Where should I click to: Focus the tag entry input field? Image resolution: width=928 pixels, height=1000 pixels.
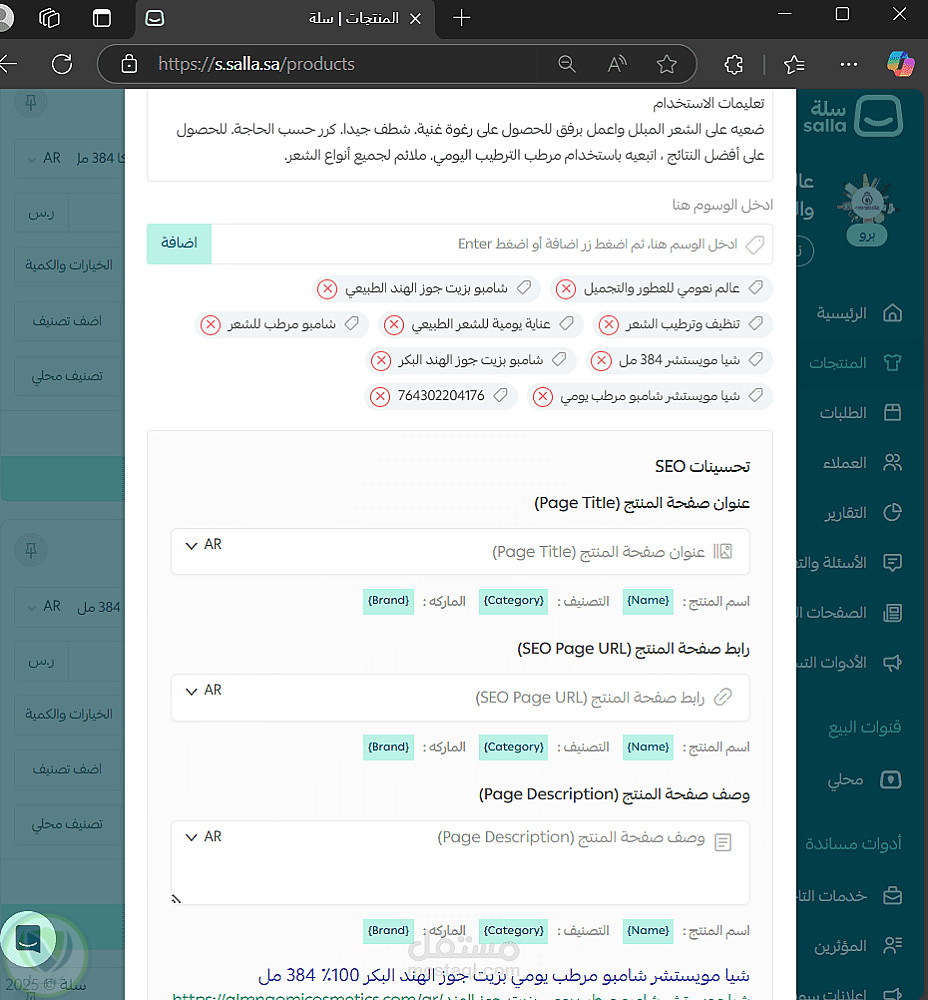click(x=491, y=244)
